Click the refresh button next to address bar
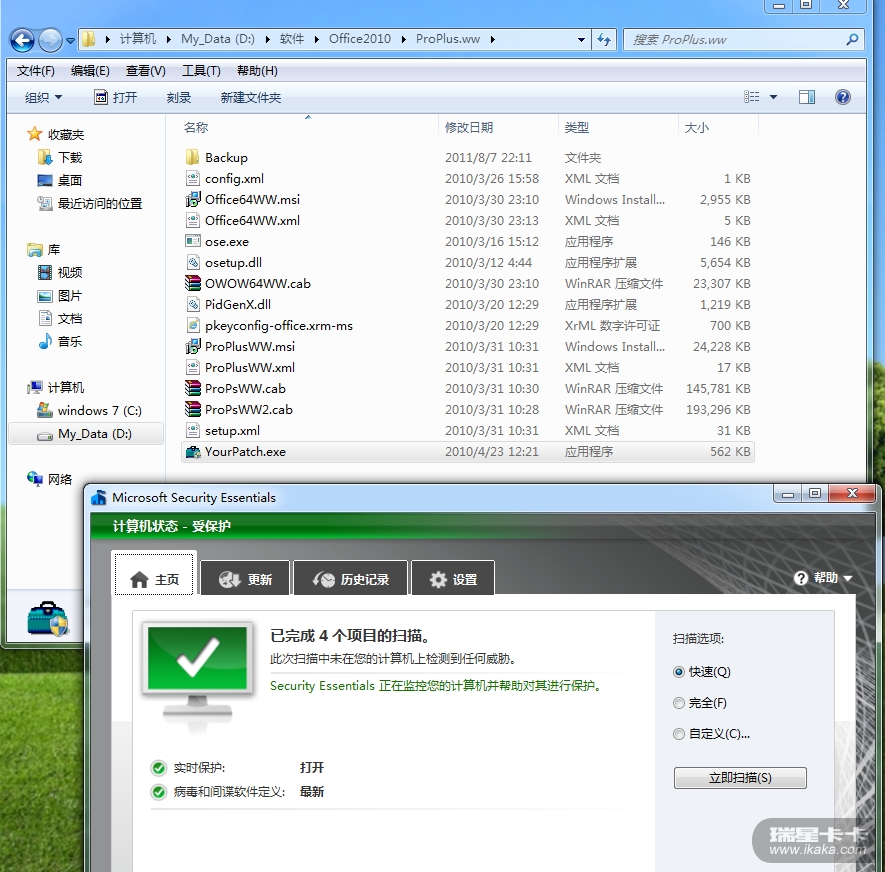 pyautogui.click(x=604, y=40)
